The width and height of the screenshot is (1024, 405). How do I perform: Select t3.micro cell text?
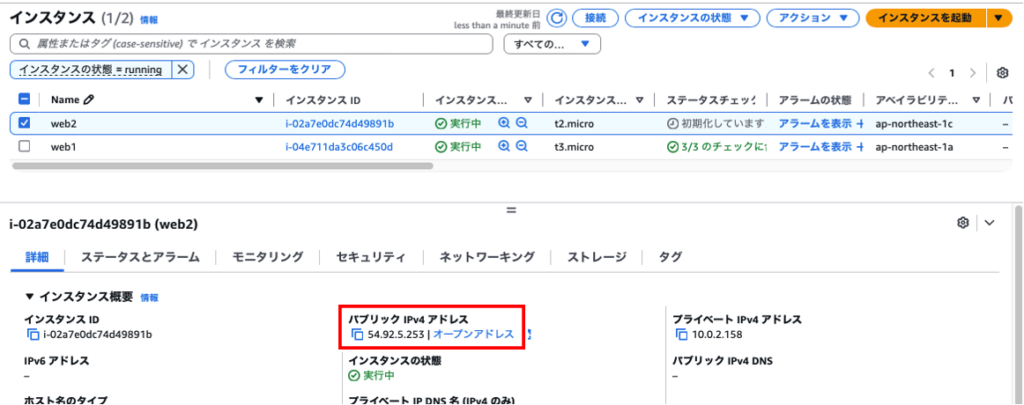574,146
